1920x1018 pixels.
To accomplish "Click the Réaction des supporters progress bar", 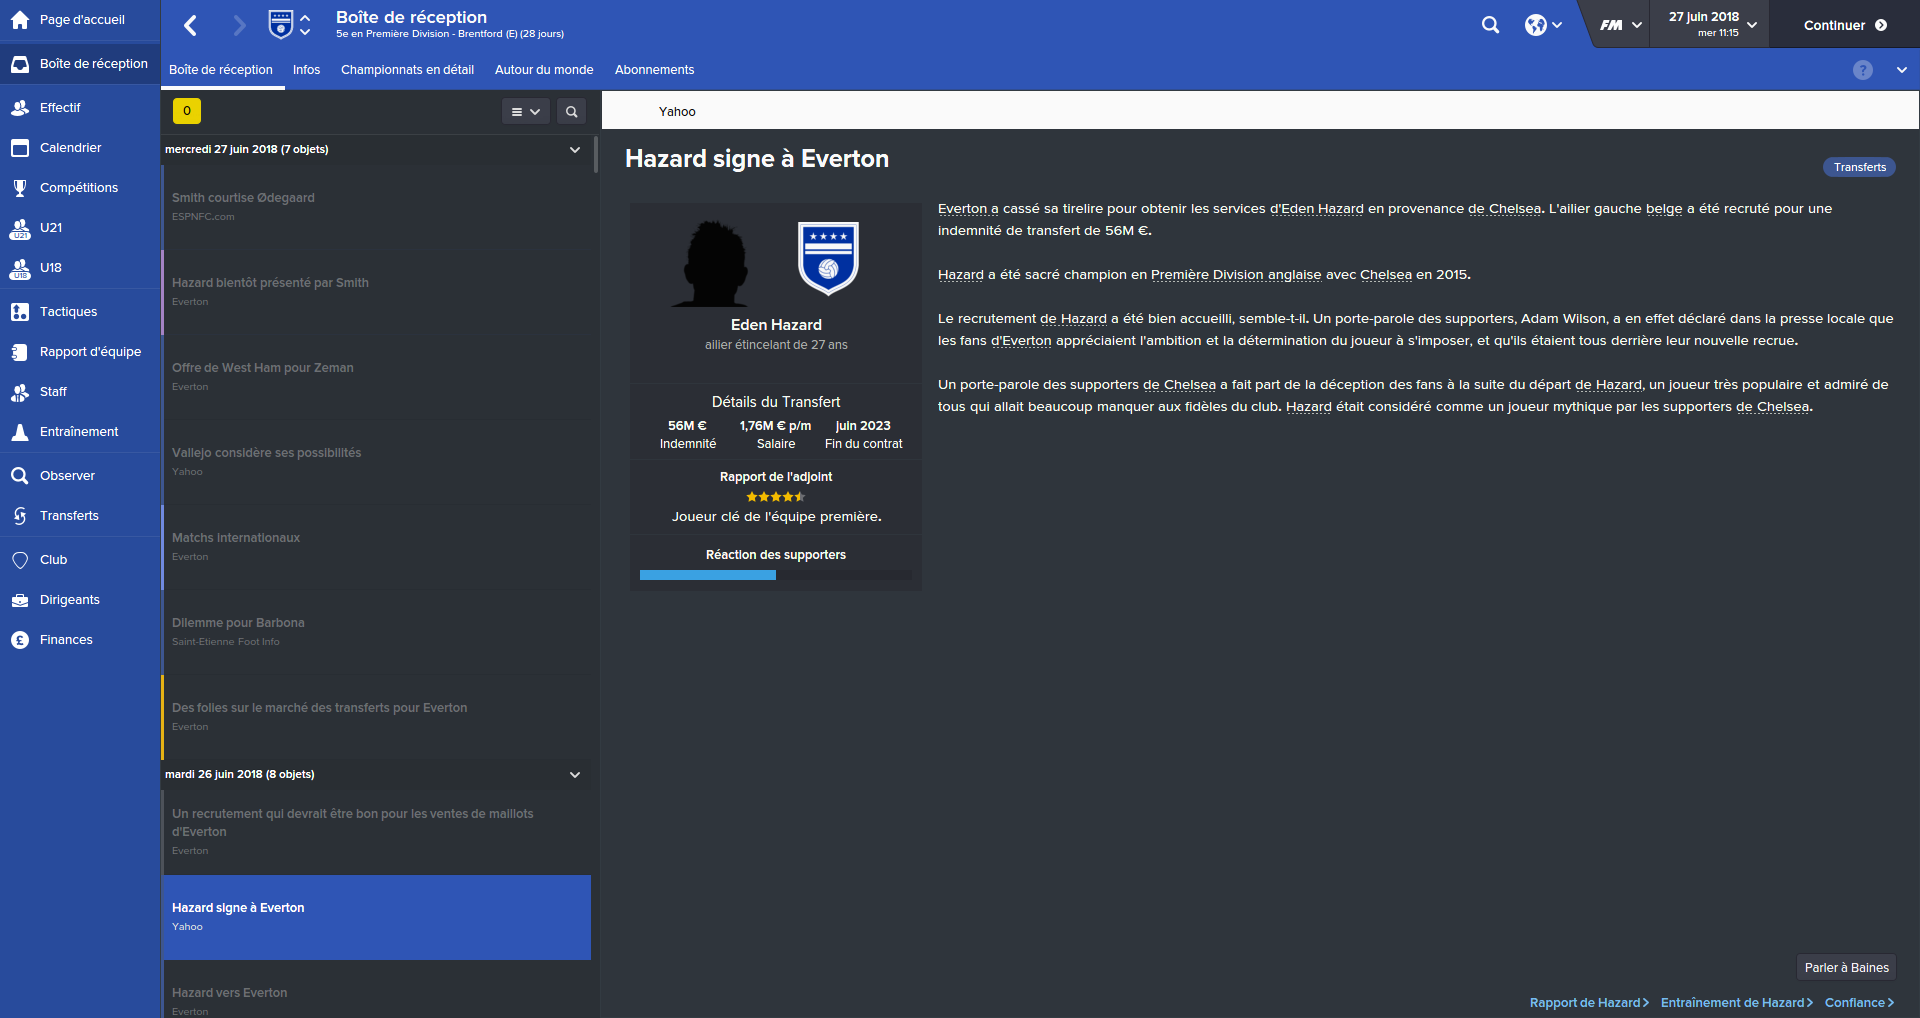I will pos(776,575).
